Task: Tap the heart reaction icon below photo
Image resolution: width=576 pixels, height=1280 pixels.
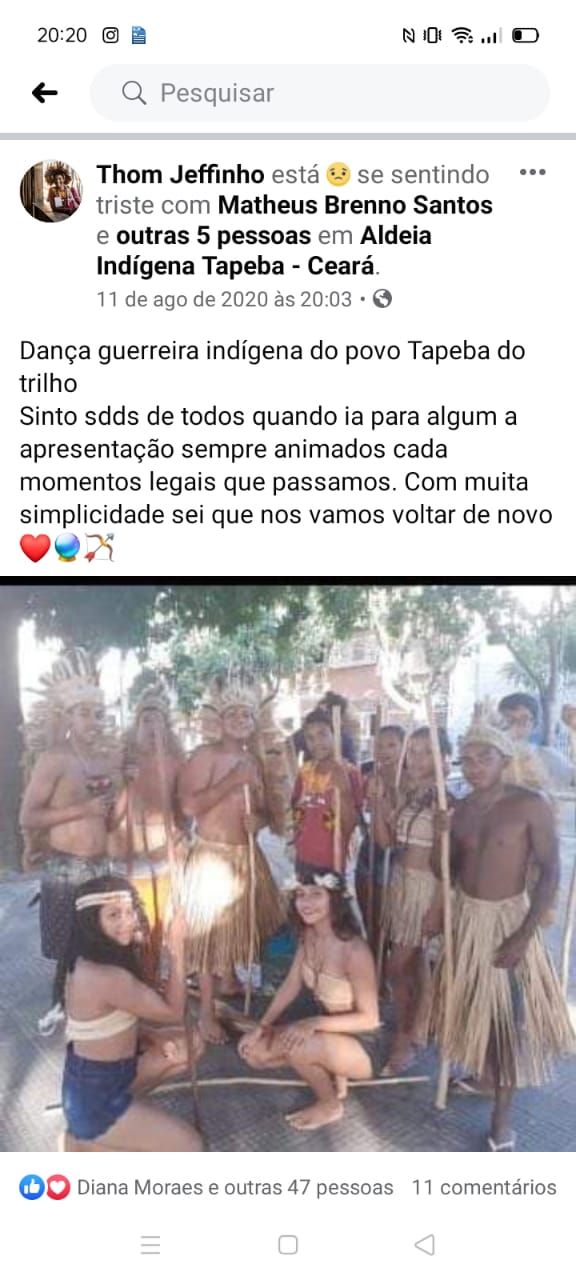Action: coord(58,1187)
